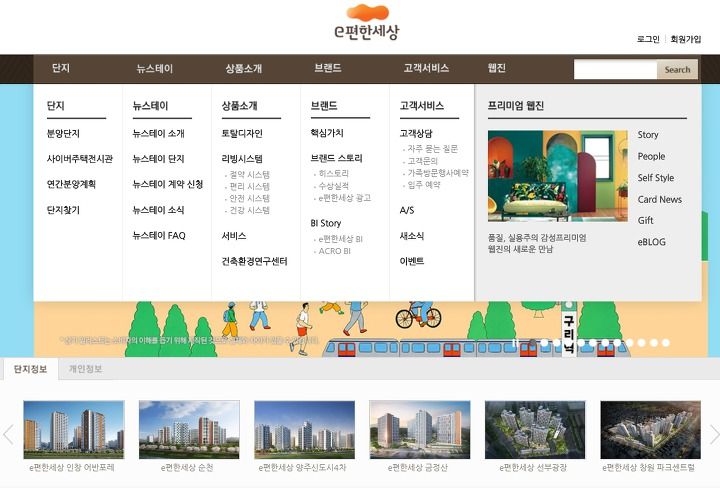Open 자주 묻는 질문 sub-link

pos(433,149)
